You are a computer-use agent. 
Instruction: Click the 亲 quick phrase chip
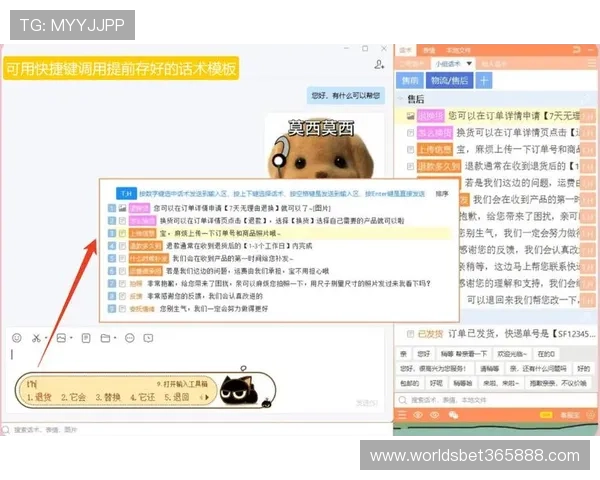click(x=403, y=354)
